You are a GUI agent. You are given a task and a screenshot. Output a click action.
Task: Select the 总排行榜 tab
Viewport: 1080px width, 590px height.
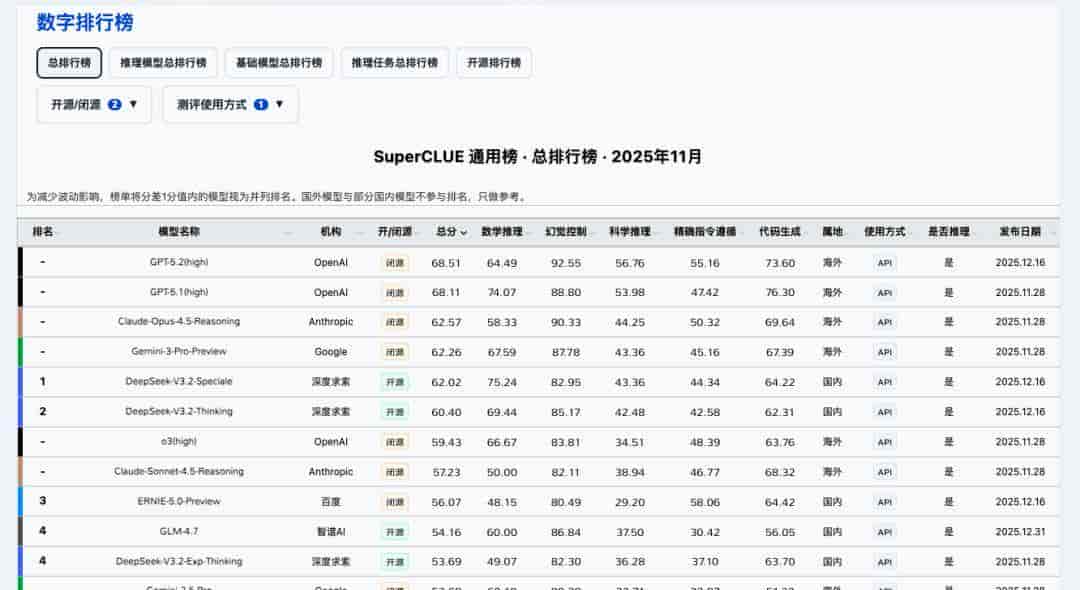click(x=69, y=63)
